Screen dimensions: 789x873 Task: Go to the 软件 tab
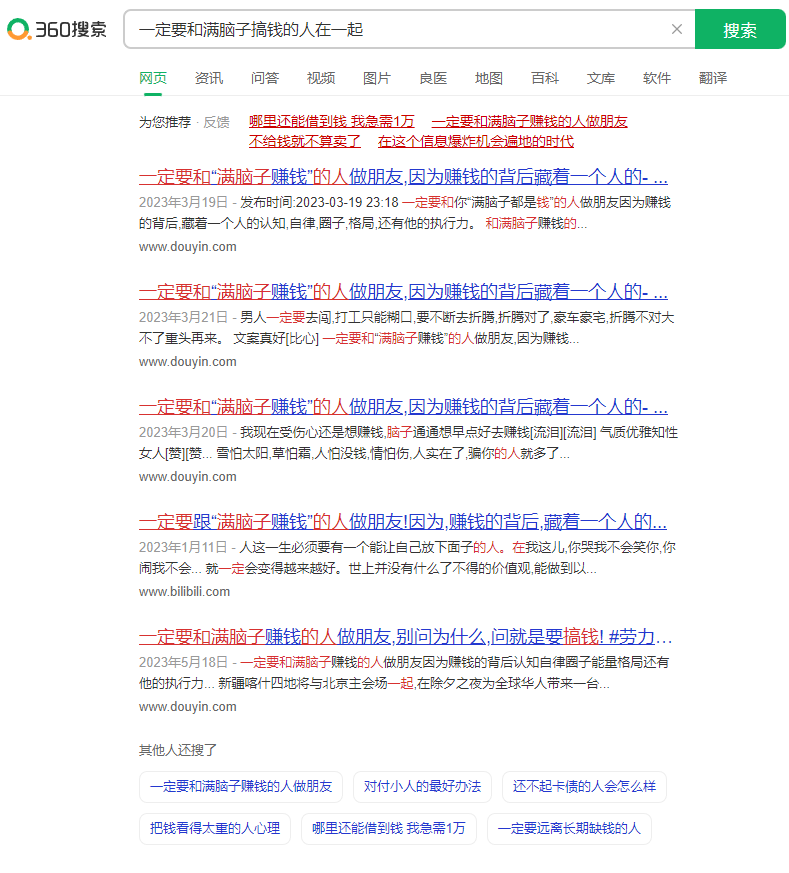[656, 78]
